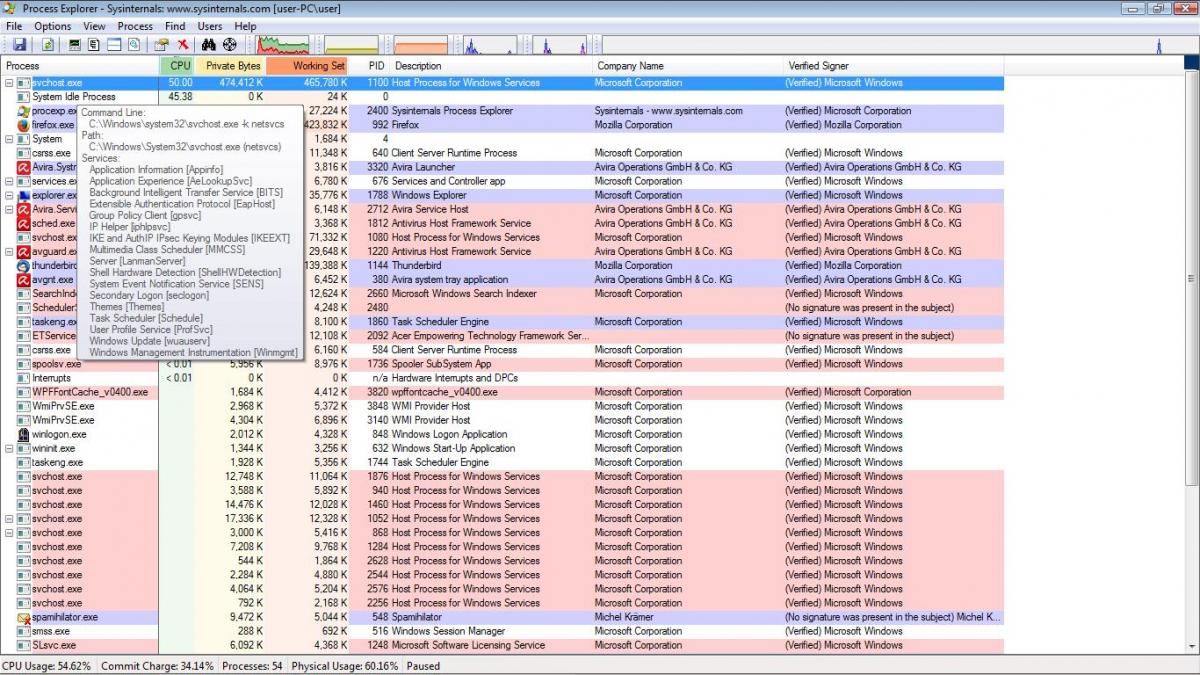Image resolution: width=1200 pixels, height=675 pixels.
Task: Sort by the PID column header
Action: tap(370, 66)
